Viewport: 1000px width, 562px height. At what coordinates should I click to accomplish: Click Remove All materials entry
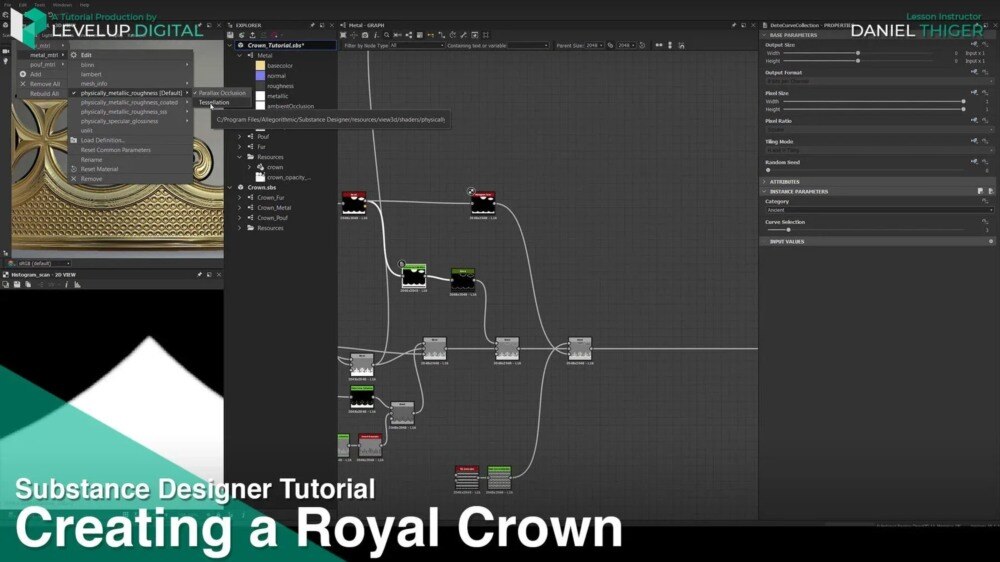coord(45,84)
